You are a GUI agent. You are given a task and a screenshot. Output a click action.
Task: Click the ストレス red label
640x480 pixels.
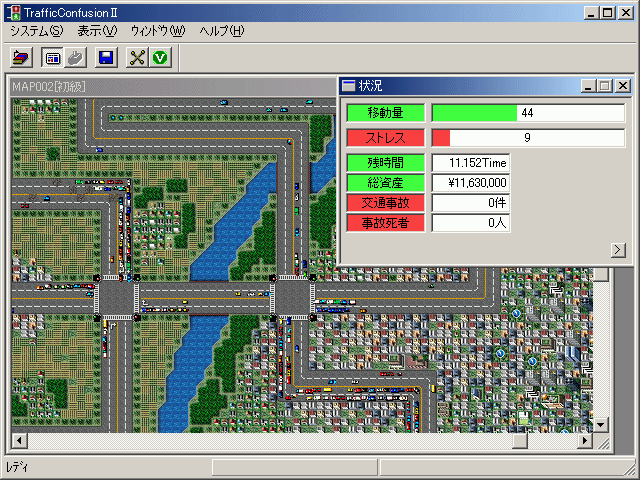(385, 138)
